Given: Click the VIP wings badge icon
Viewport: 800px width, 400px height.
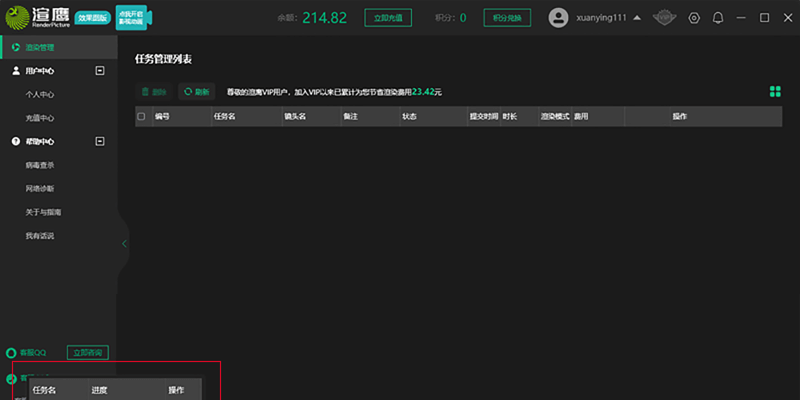Looking at the screenshot, I should (663, 18).
